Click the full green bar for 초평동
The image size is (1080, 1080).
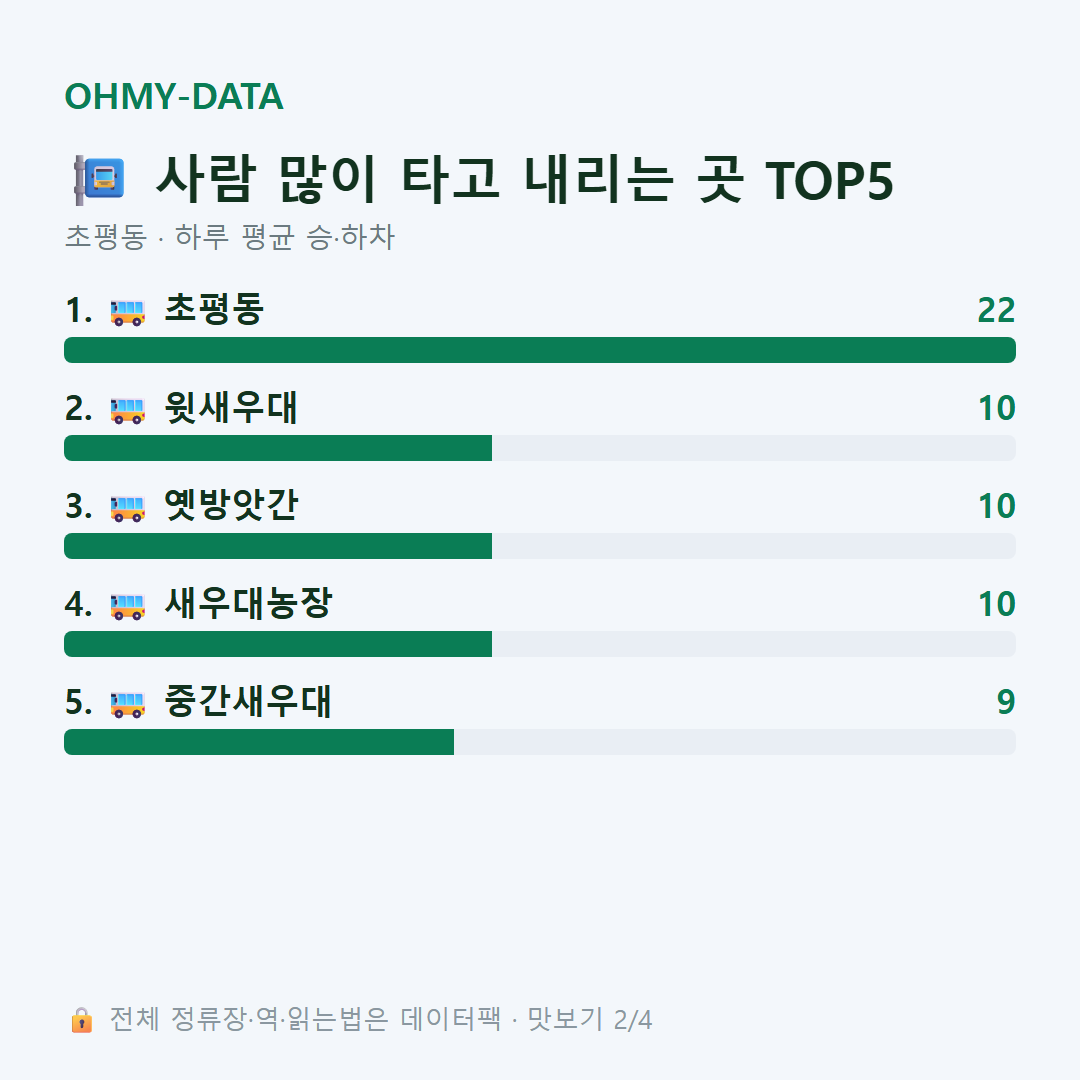point(540,350)
